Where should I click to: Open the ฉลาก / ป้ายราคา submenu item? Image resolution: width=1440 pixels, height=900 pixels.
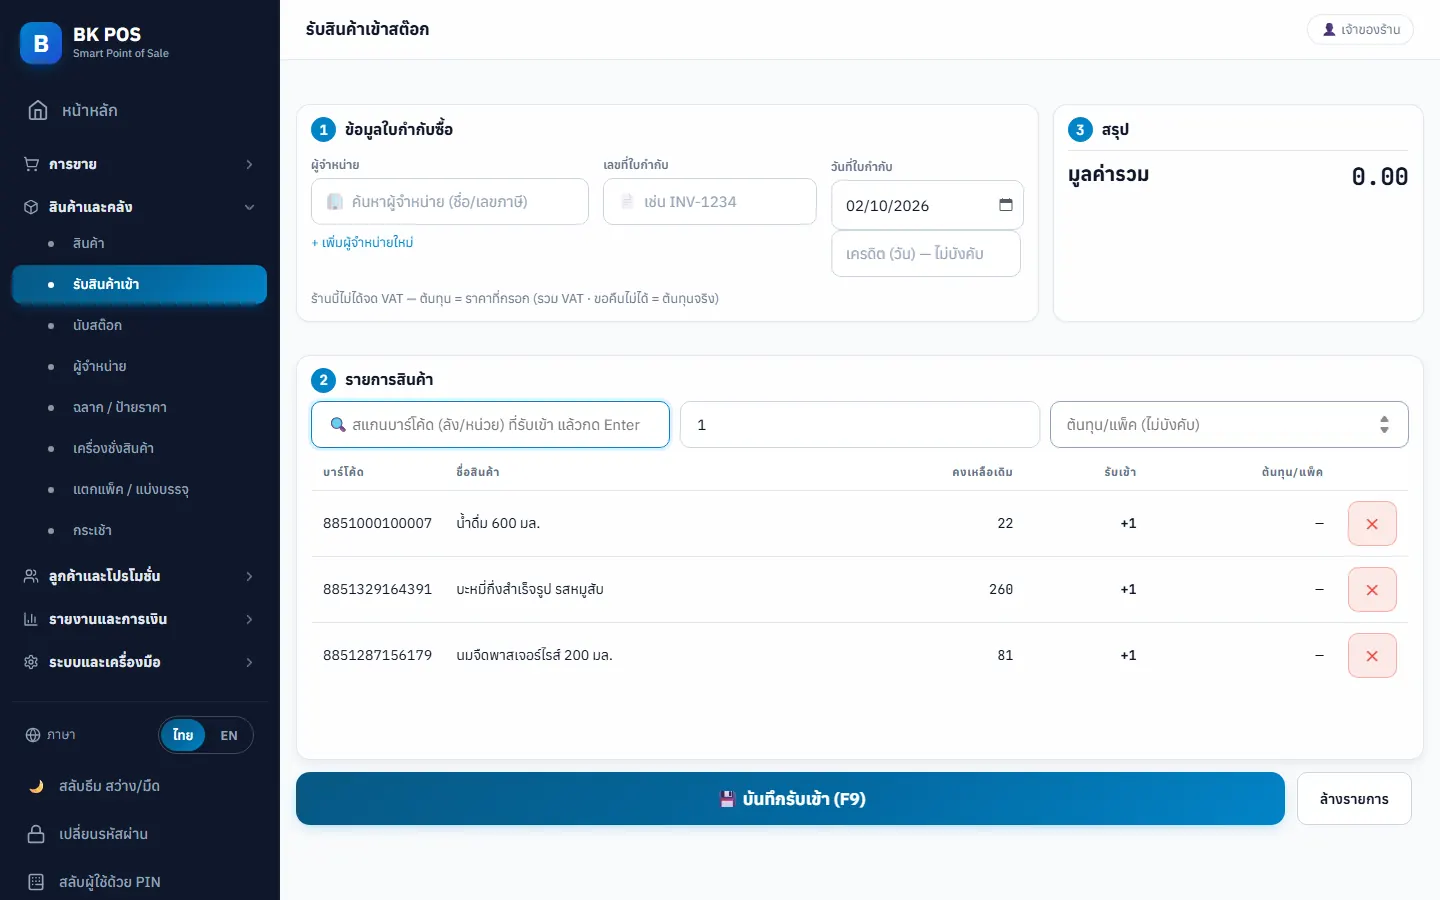pos(139,407)
